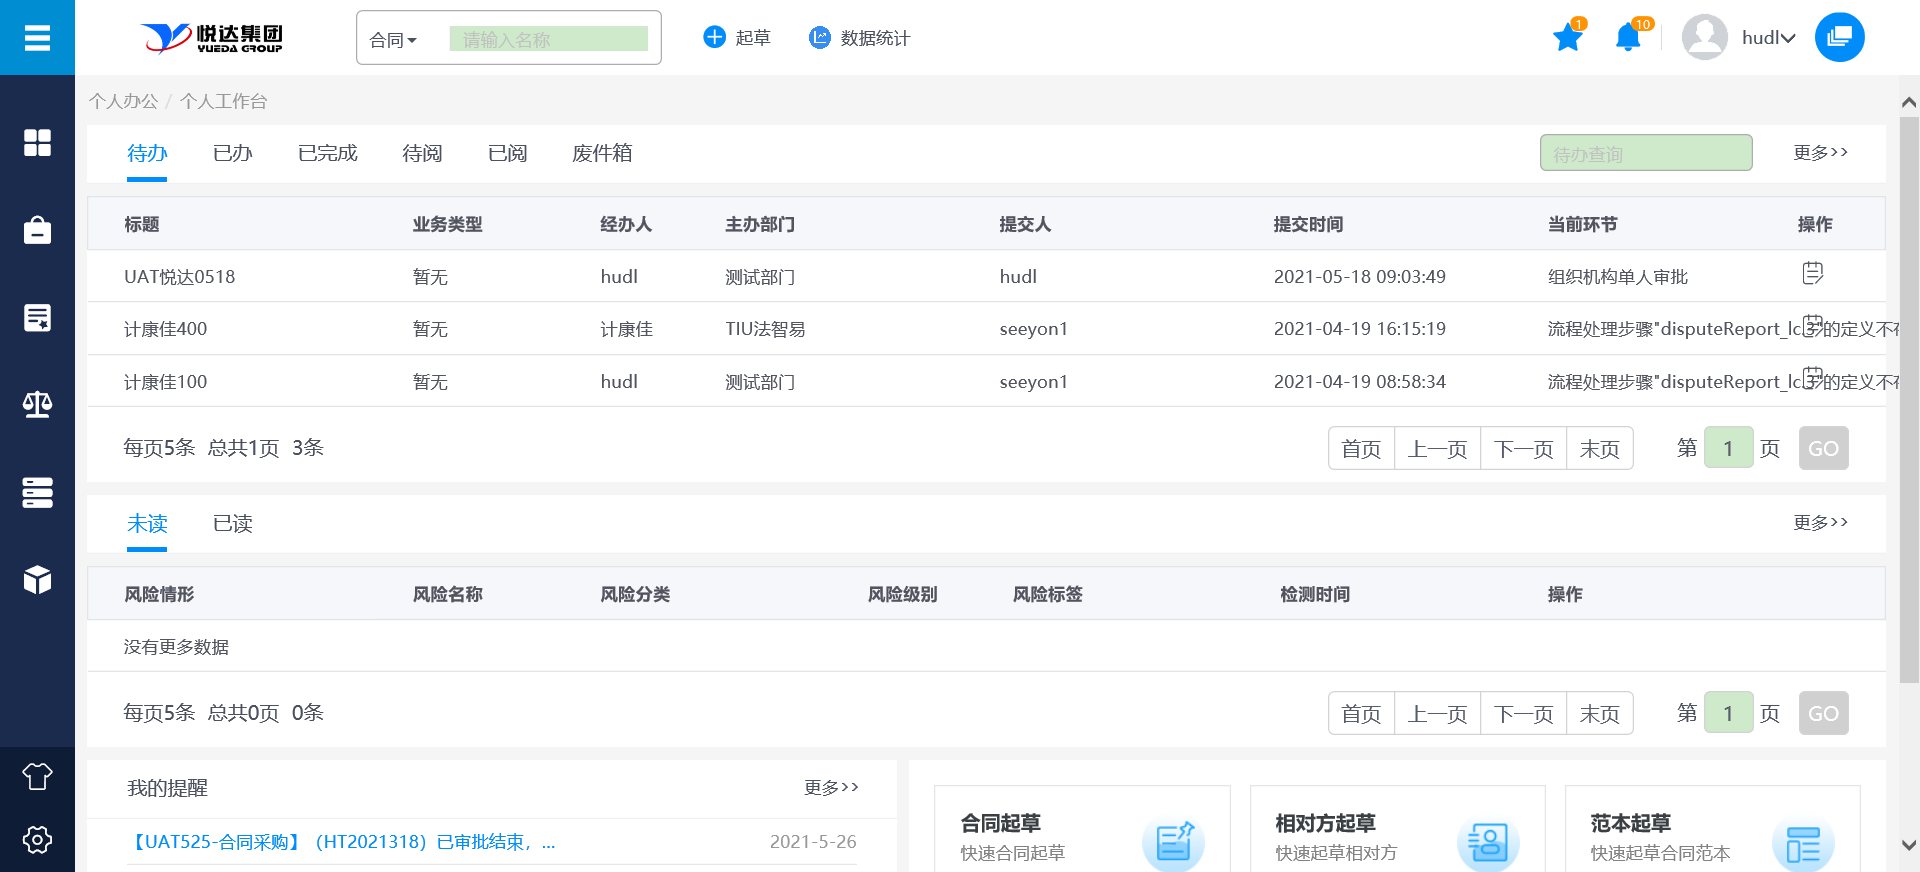Open the notifications bell icon
This screenshot has height=872, width=1920.
1628,39
